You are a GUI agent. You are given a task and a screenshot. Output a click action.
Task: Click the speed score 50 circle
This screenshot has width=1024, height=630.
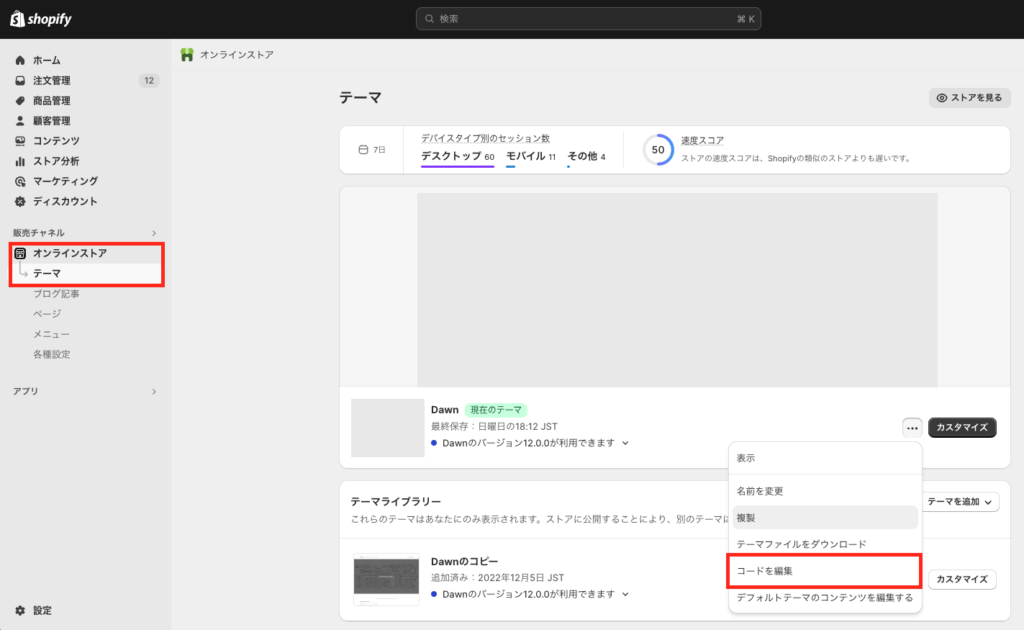658,150
